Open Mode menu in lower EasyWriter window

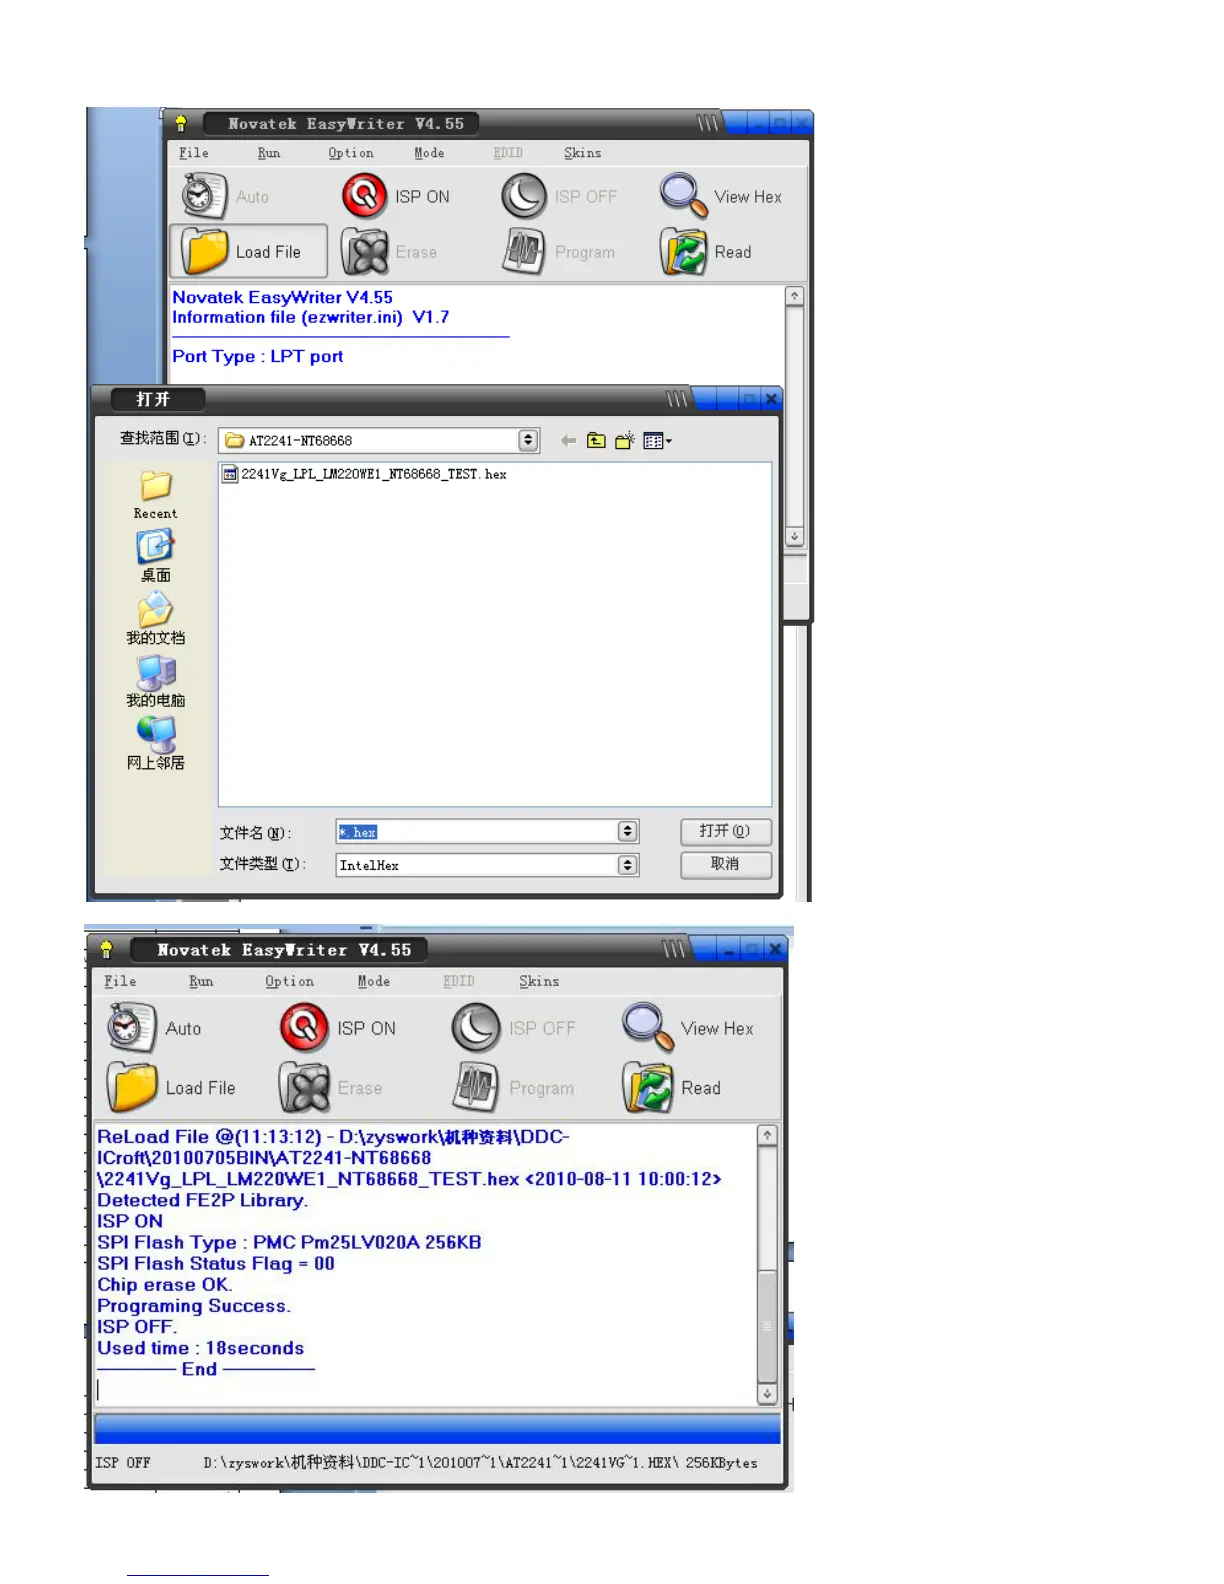click(x=374, y=981)
